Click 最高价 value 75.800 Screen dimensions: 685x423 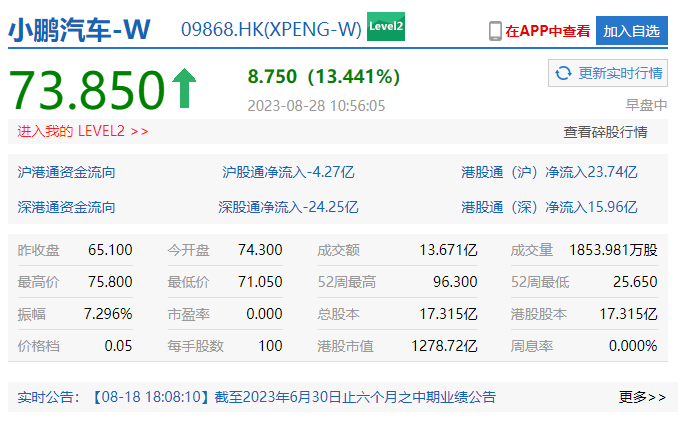110,282
